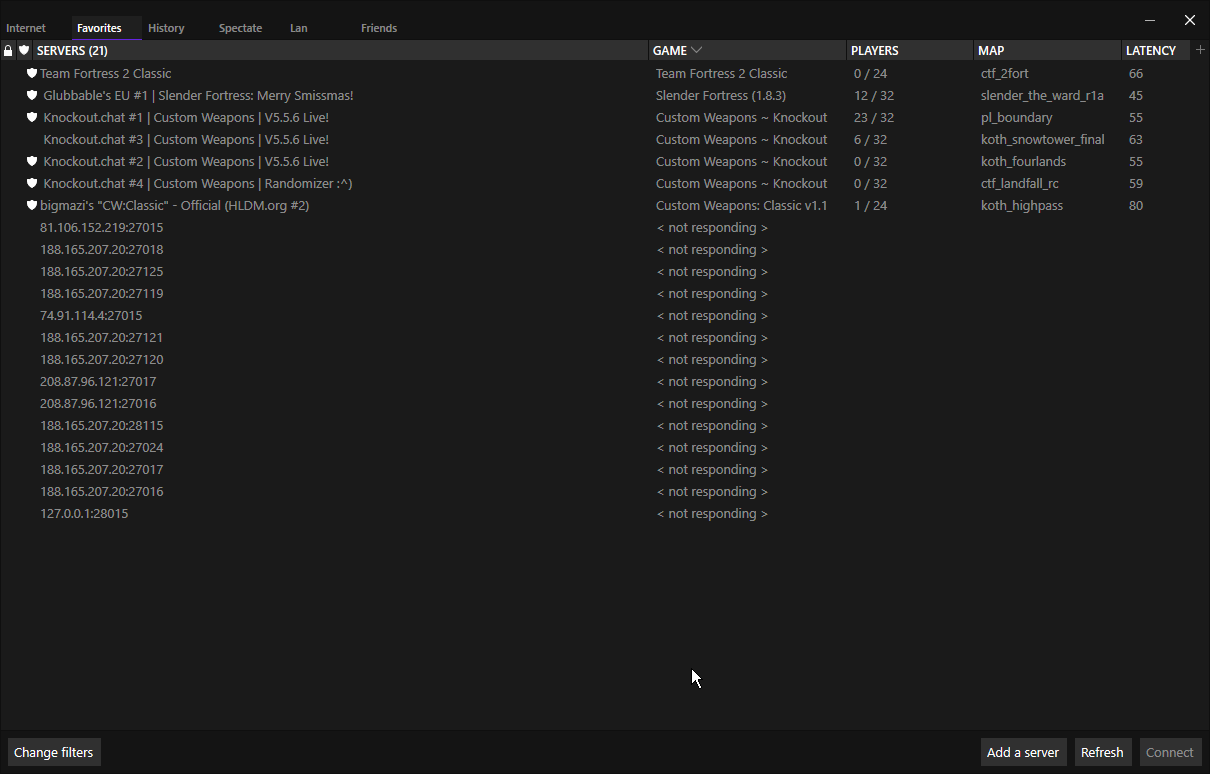Open the Lan tab
This screenshot has width=1210, height=774.
pyautogui.click(x=298, y=28)
